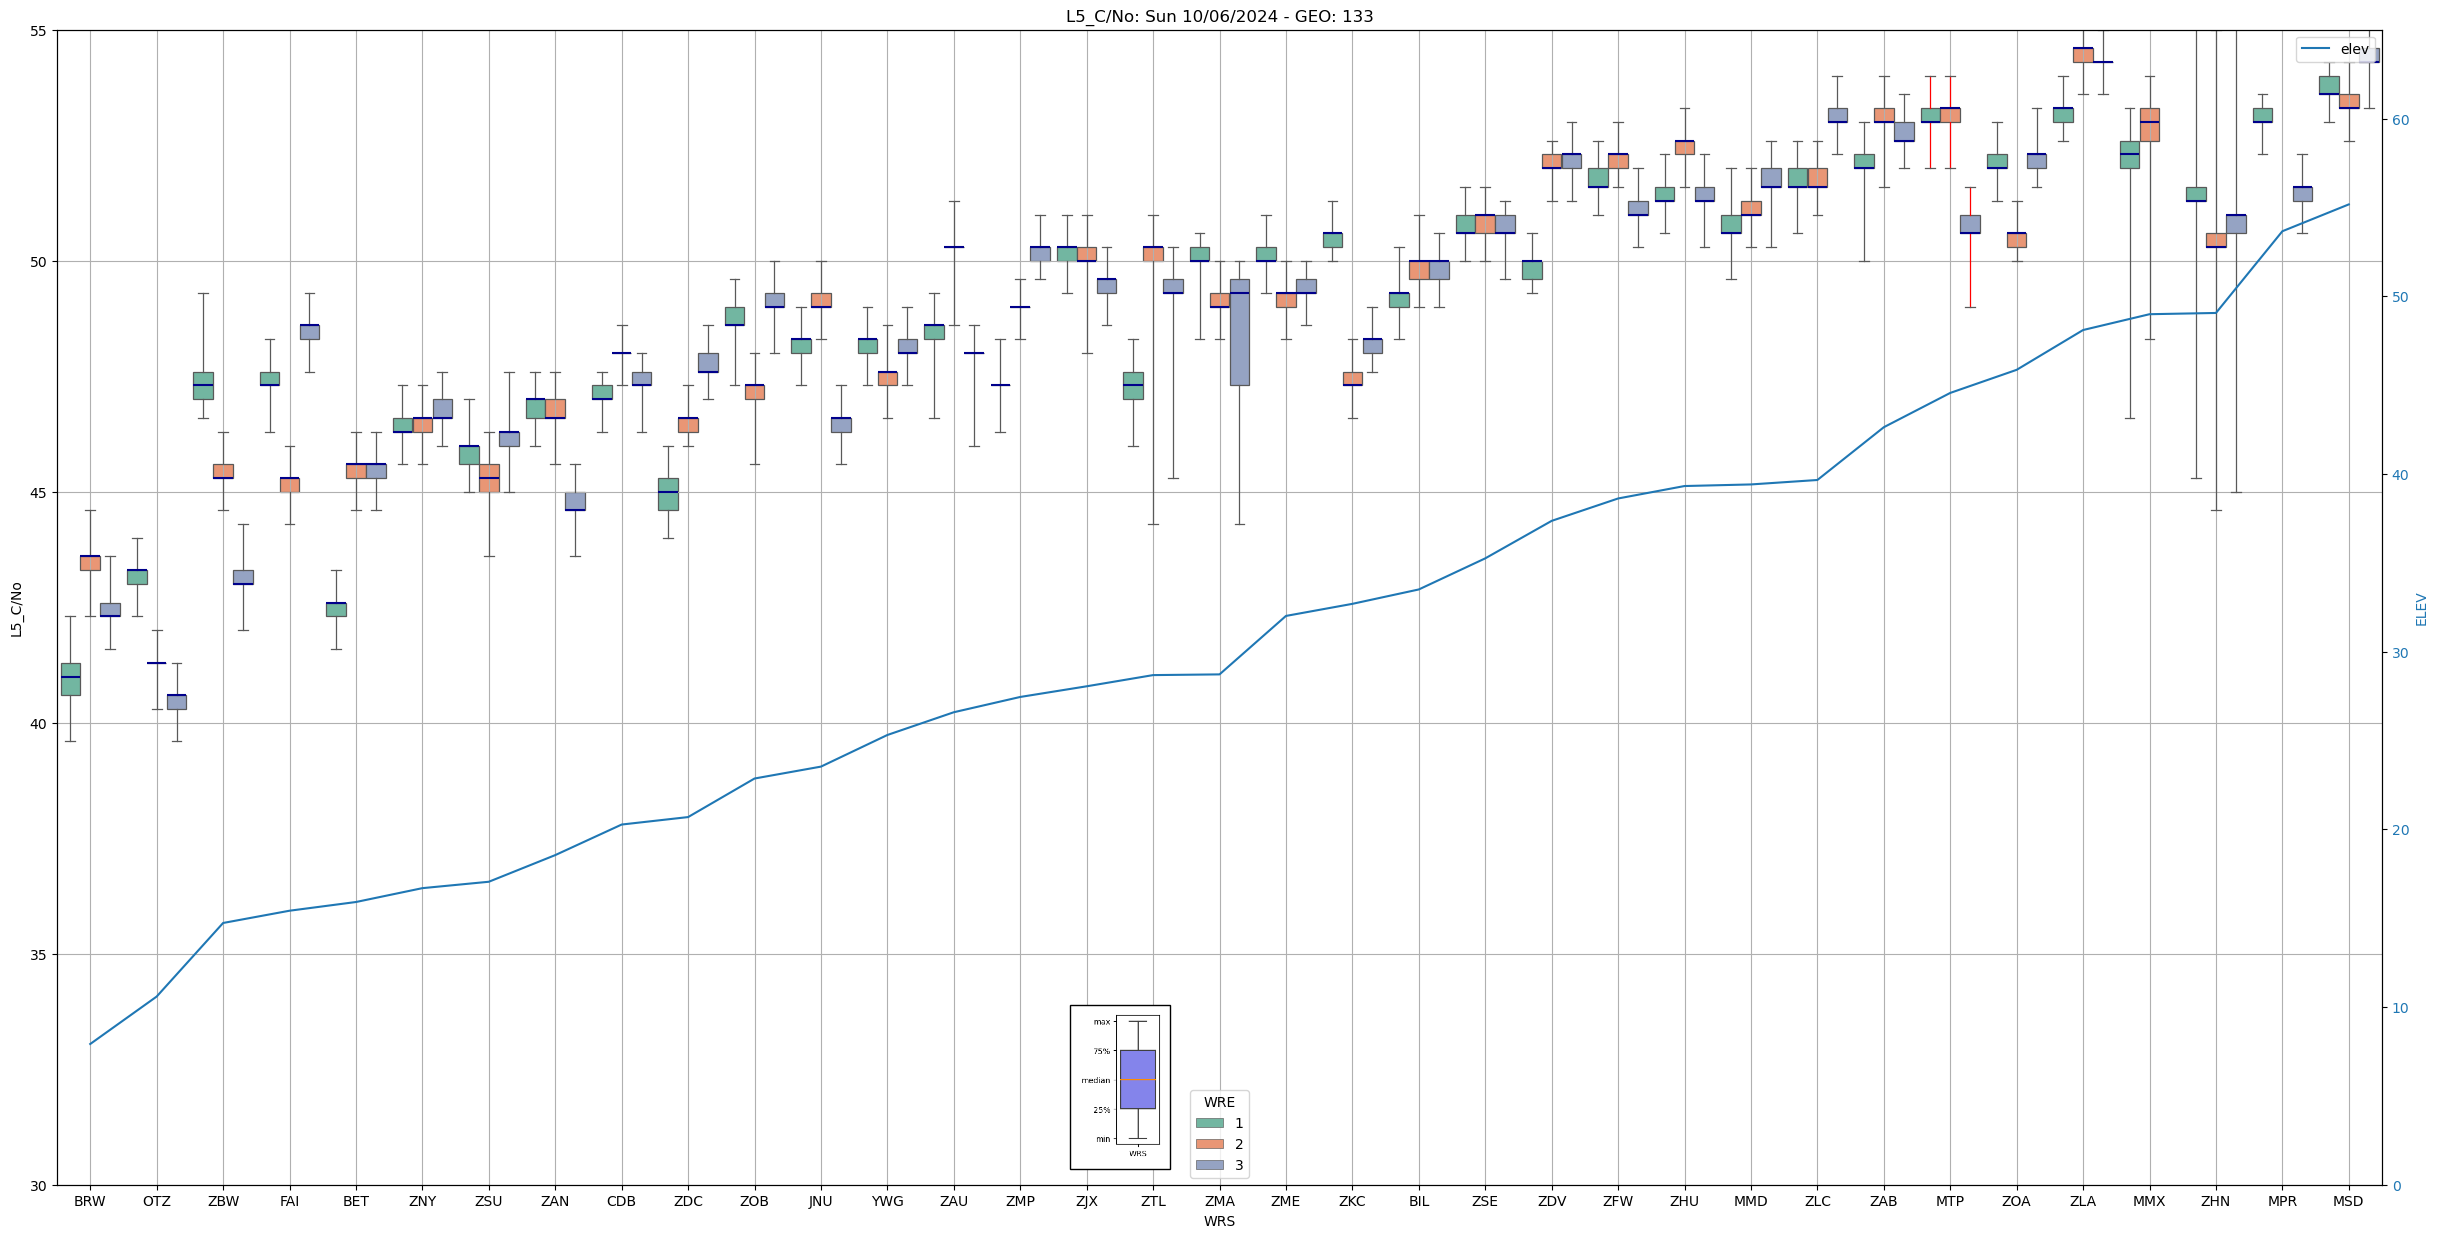Click the green WRE 1 legend swatch
2439x1238 pixels.
click(1209, 1123)
